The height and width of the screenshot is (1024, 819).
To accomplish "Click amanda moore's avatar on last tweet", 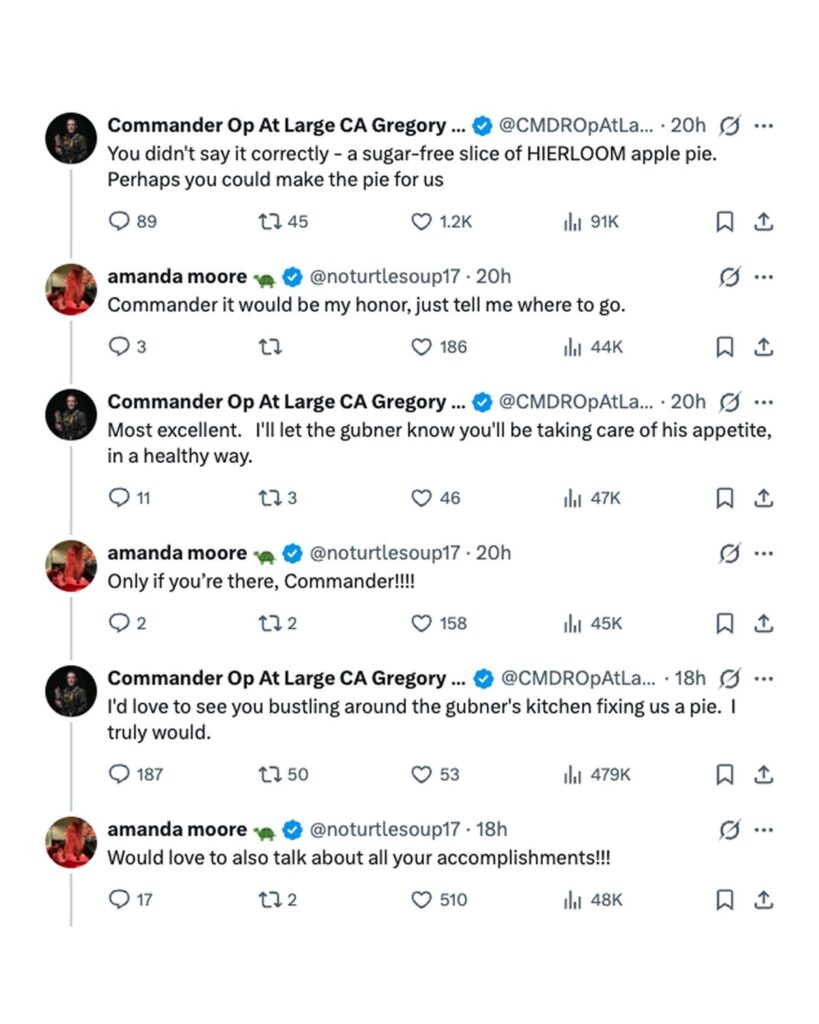I will (x=71, y=842).
